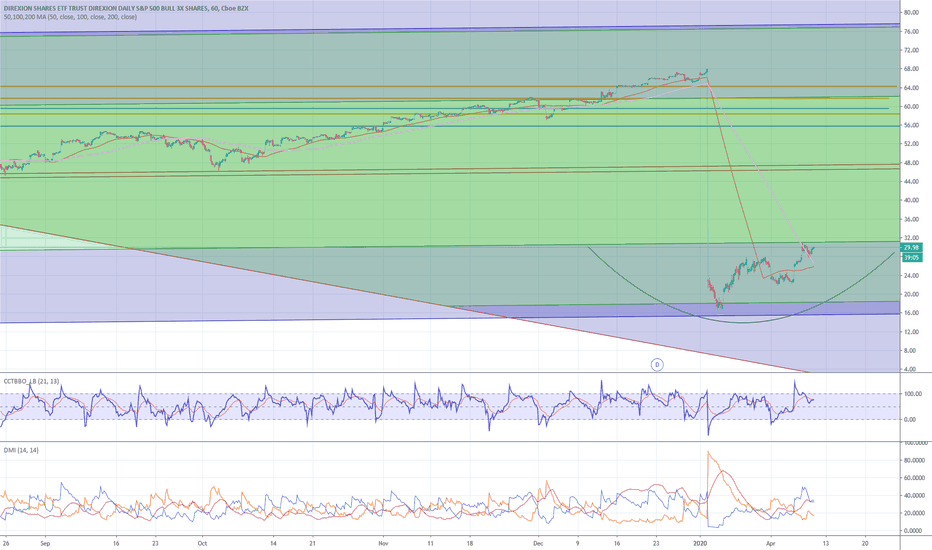This screenshot has width=932, height=550.
Task: Select the green arc drawing on the chart
Action: (742, 322)
